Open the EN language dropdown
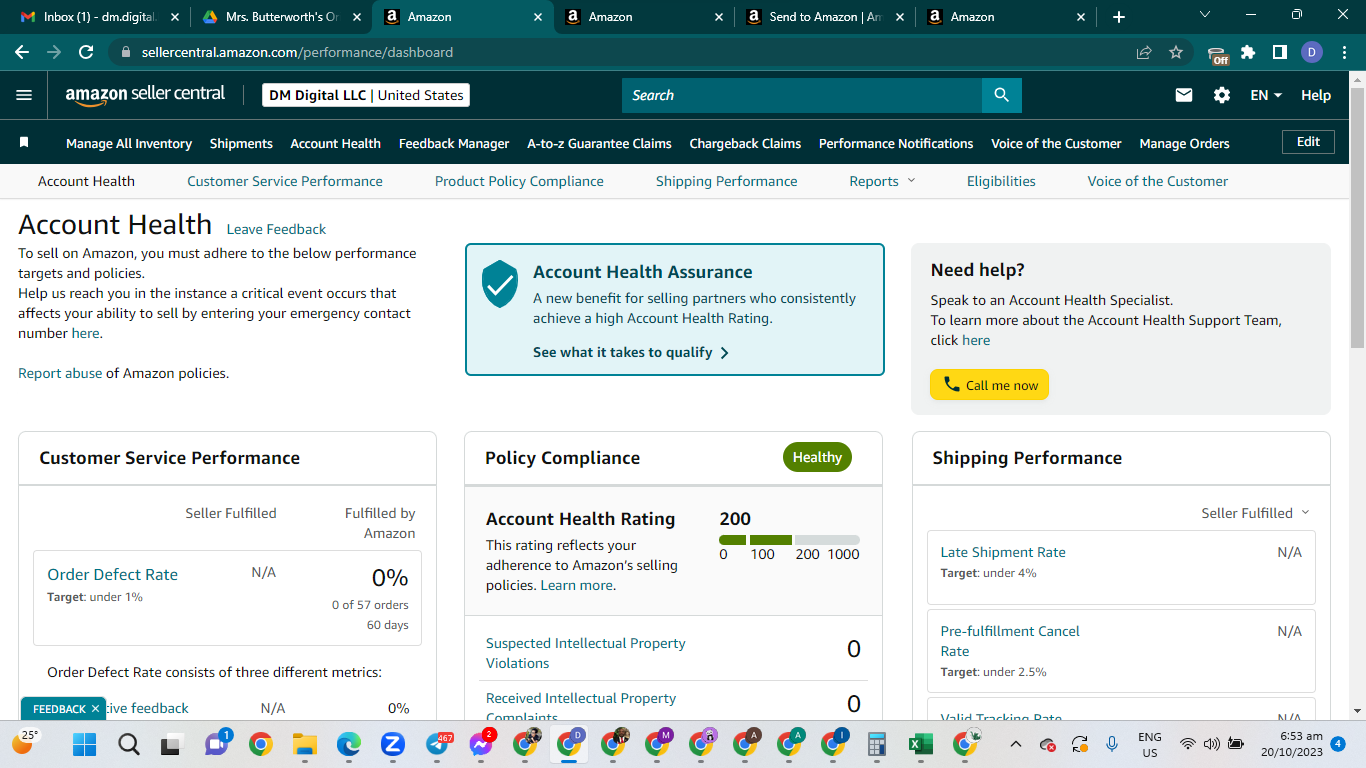This screenshot has width=1366, height=768. coord(1266,95)
